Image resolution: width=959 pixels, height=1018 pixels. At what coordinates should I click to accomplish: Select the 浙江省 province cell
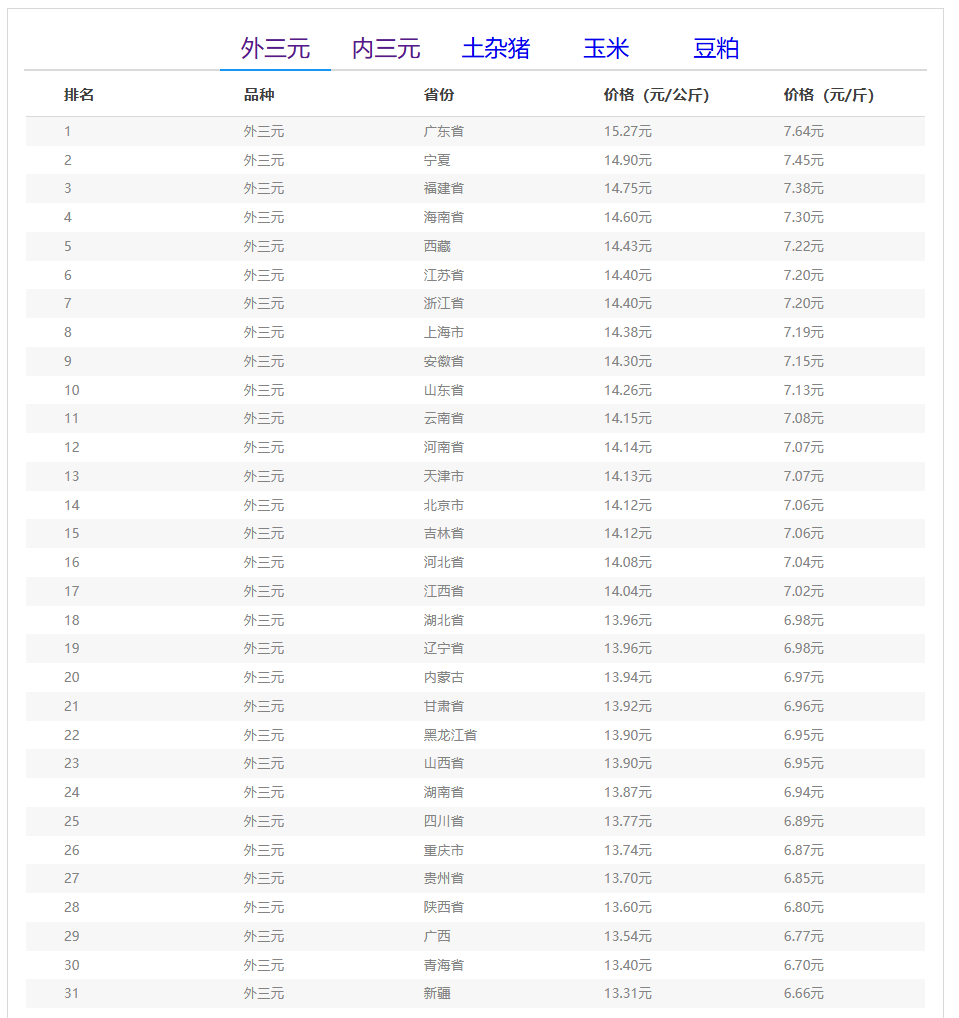(444, 303)
